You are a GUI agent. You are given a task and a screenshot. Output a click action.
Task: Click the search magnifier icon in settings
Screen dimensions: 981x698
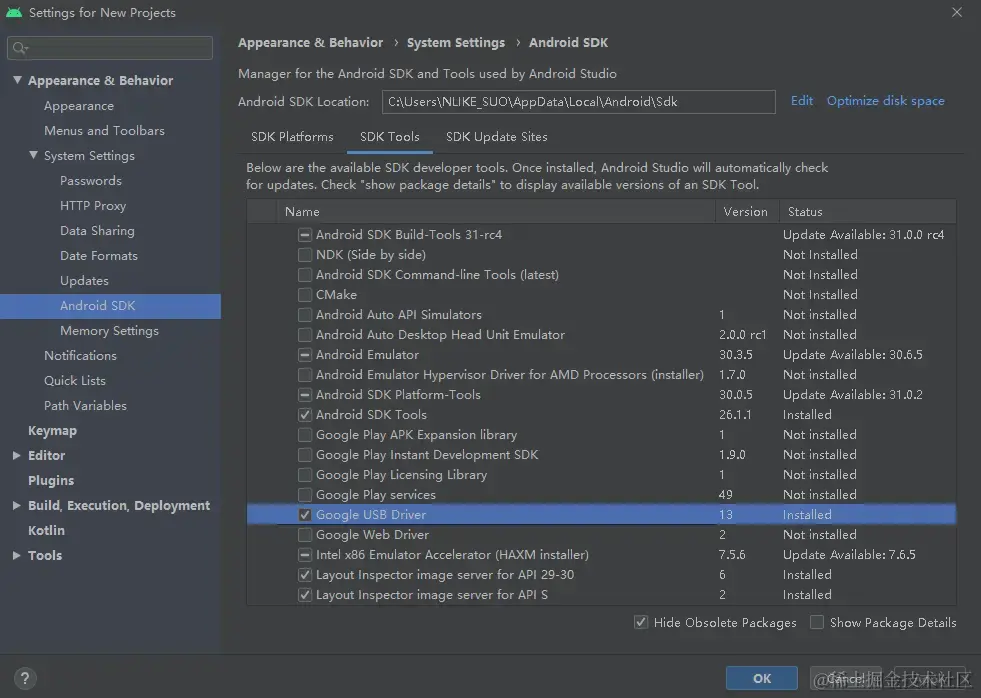tap(20, 48)
